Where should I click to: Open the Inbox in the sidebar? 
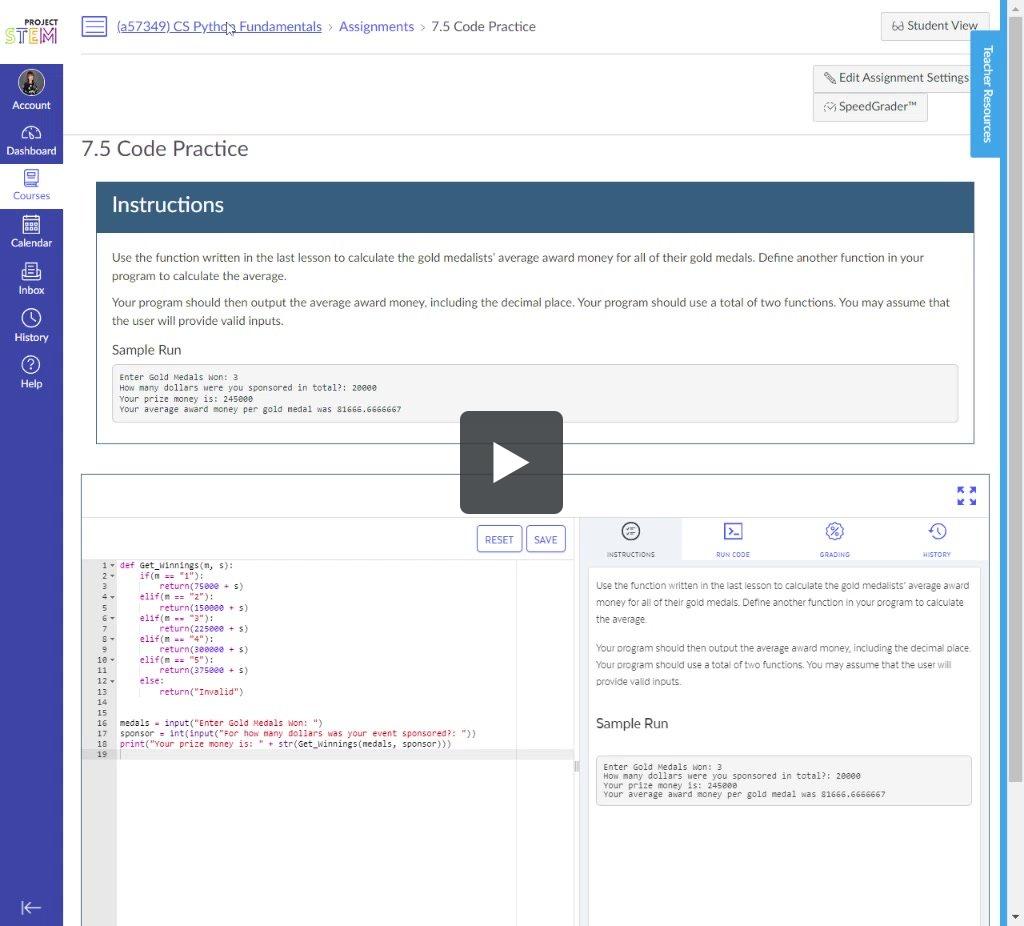click(31, 279)
